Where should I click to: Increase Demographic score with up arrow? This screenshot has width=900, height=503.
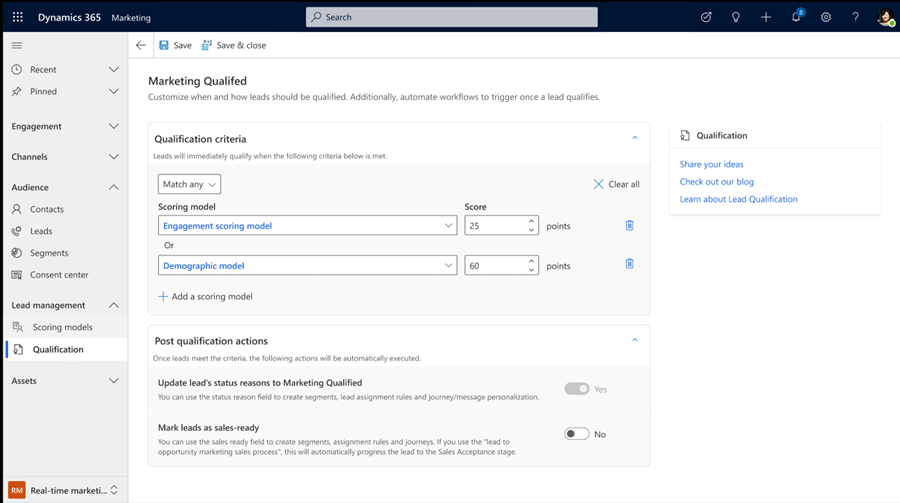click(x=532, y=261)
